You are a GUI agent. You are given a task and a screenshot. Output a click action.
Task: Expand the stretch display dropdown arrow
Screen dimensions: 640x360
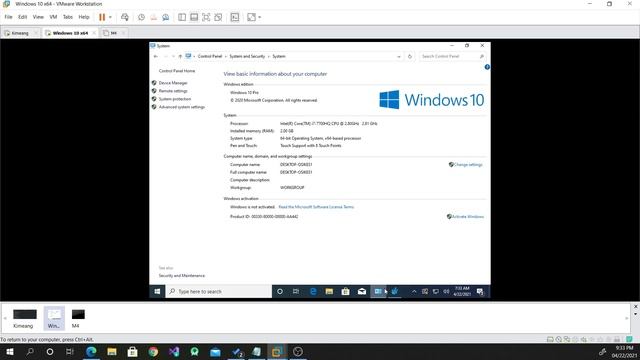pyautogui.click(x=260, y=17)
